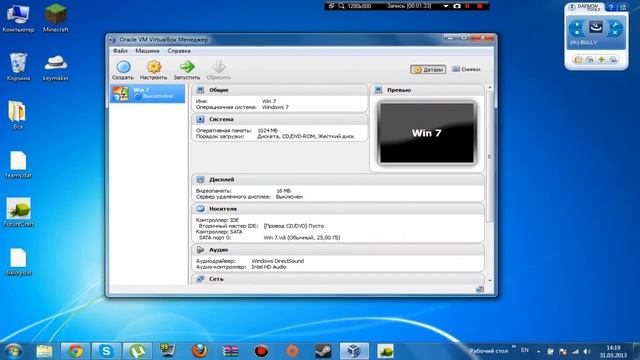Click the '[Привод CD/DVD] Пусто' entry
640x360 pixels.
pyautogui.click(x=294, y=226)
